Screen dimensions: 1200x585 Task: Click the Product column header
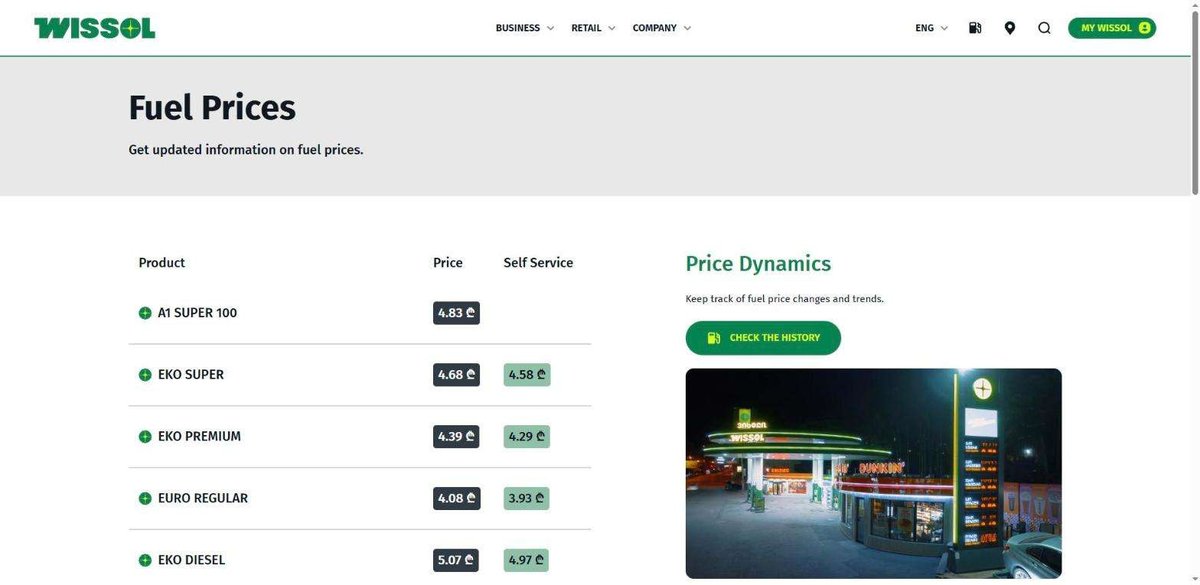coord(162,263)
